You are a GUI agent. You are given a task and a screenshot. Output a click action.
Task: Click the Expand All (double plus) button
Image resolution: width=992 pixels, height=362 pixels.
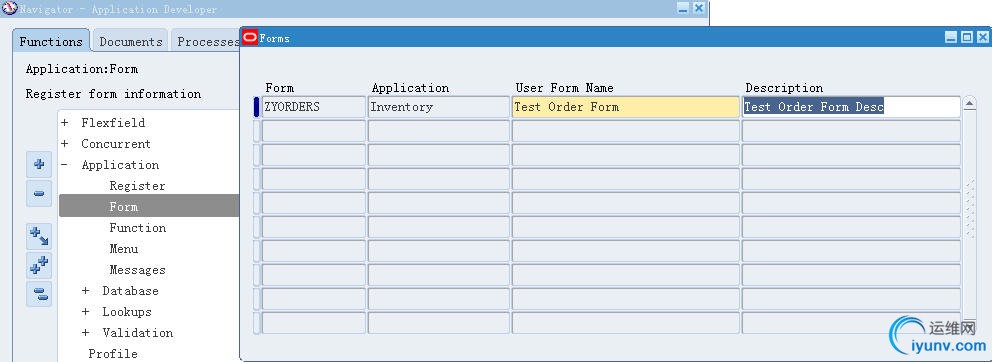pyautogui.click(x=39, y=265)
